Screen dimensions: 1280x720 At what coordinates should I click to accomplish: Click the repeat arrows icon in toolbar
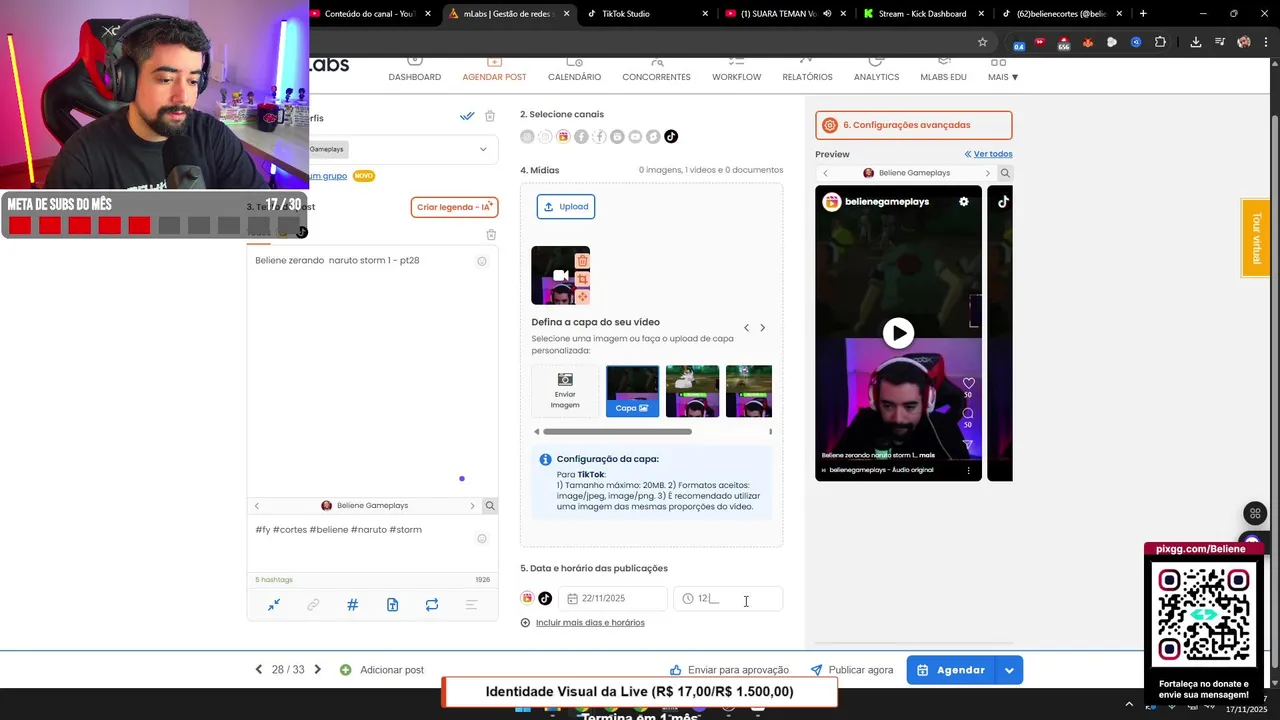(x=432, y=605)
